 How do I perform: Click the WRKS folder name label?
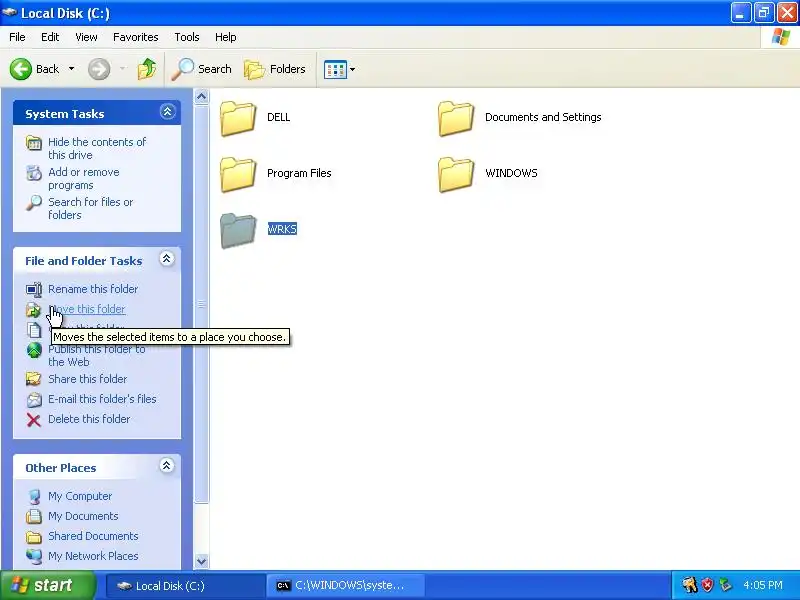[282, 229]
